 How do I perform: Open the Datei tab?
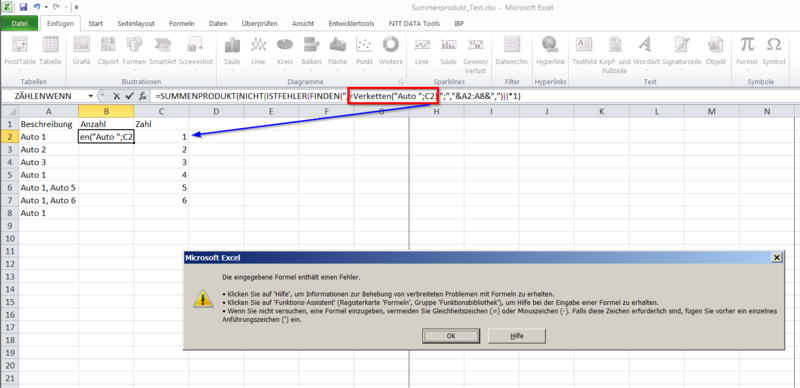coord(19,23)
